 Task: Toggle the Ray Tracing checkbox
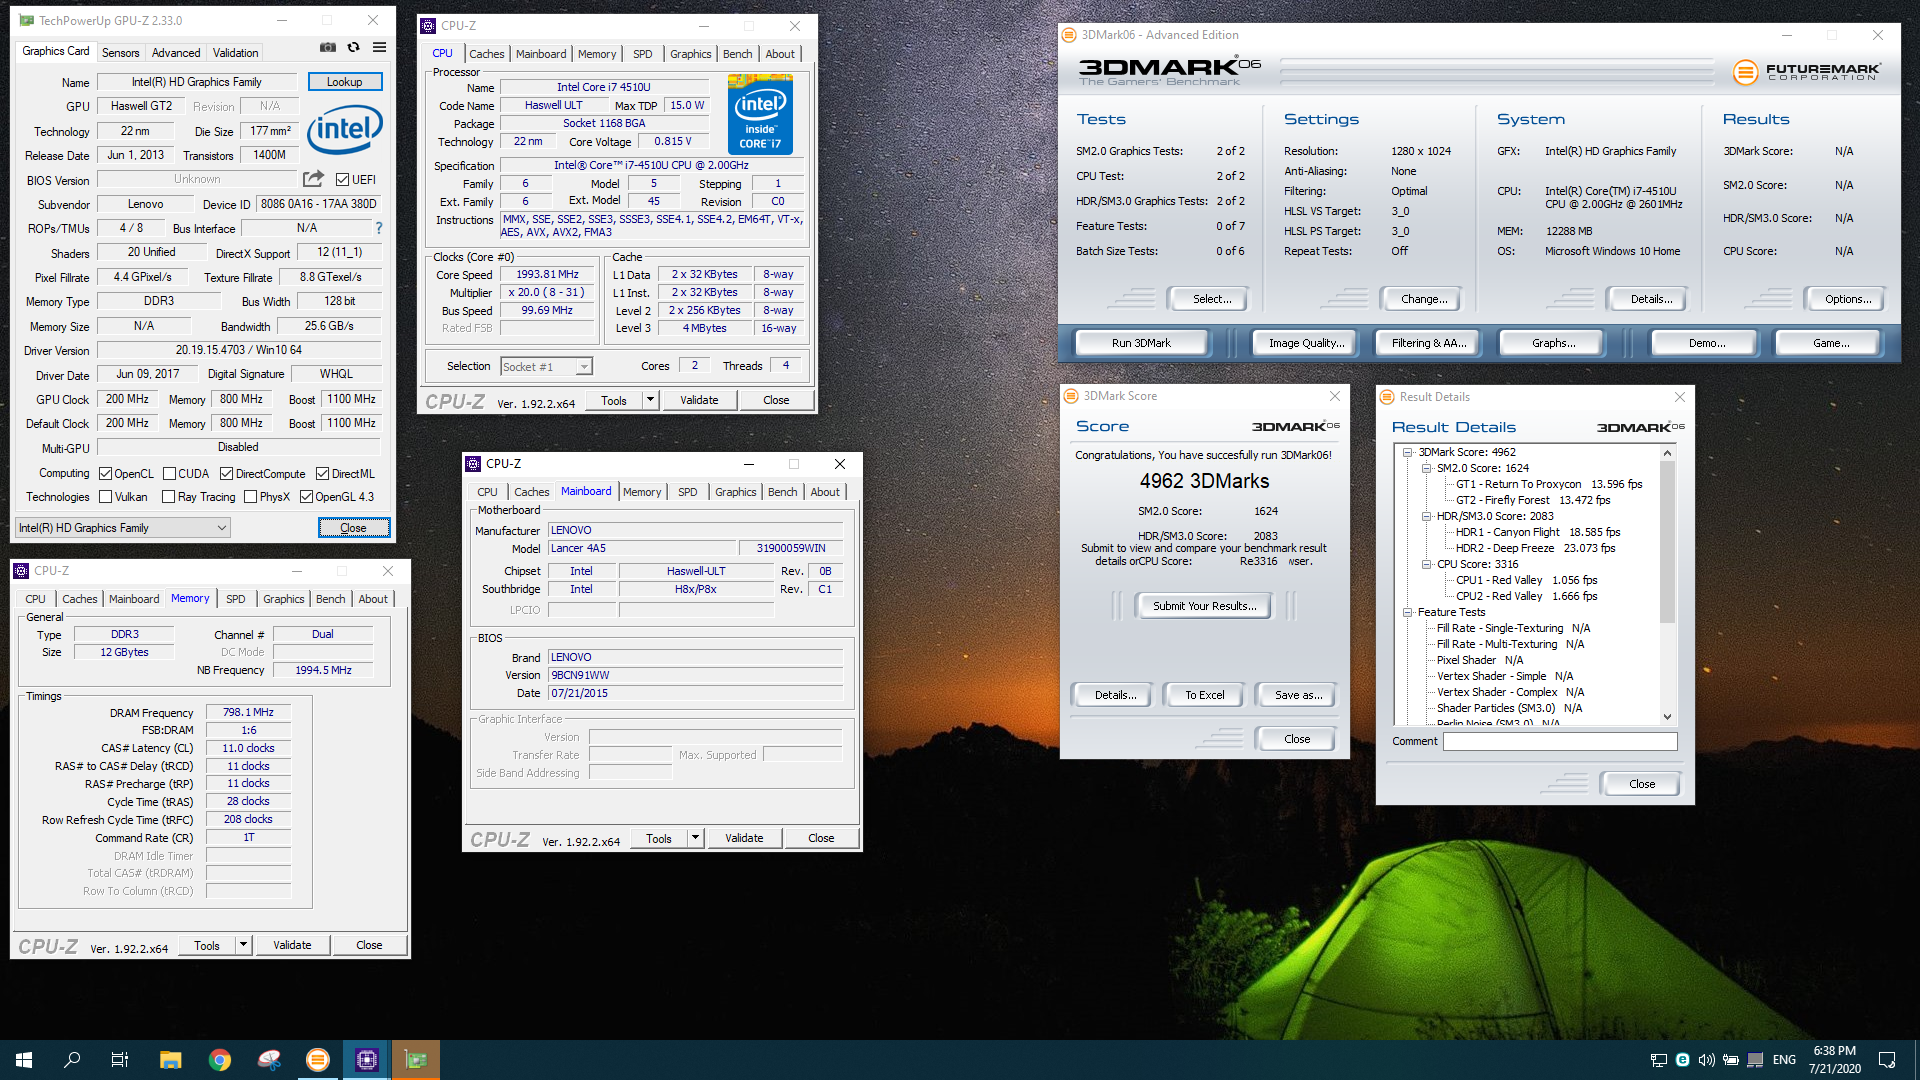168,497
